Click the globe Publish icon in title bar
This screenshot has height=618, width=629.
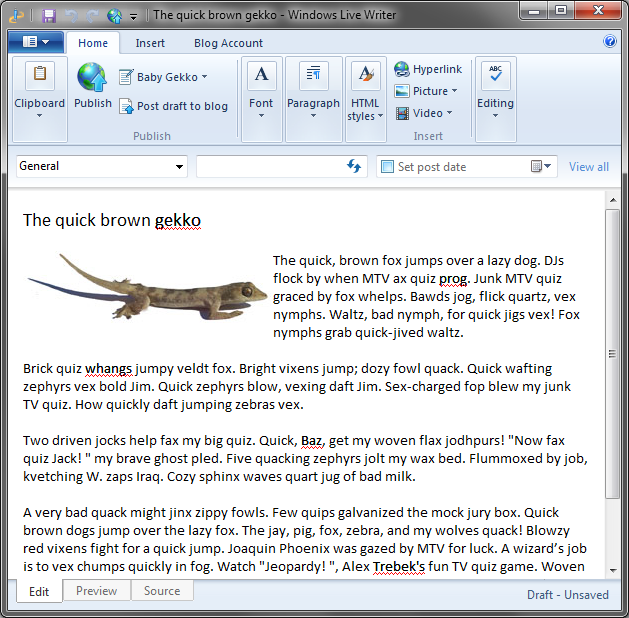click(115, 16)
